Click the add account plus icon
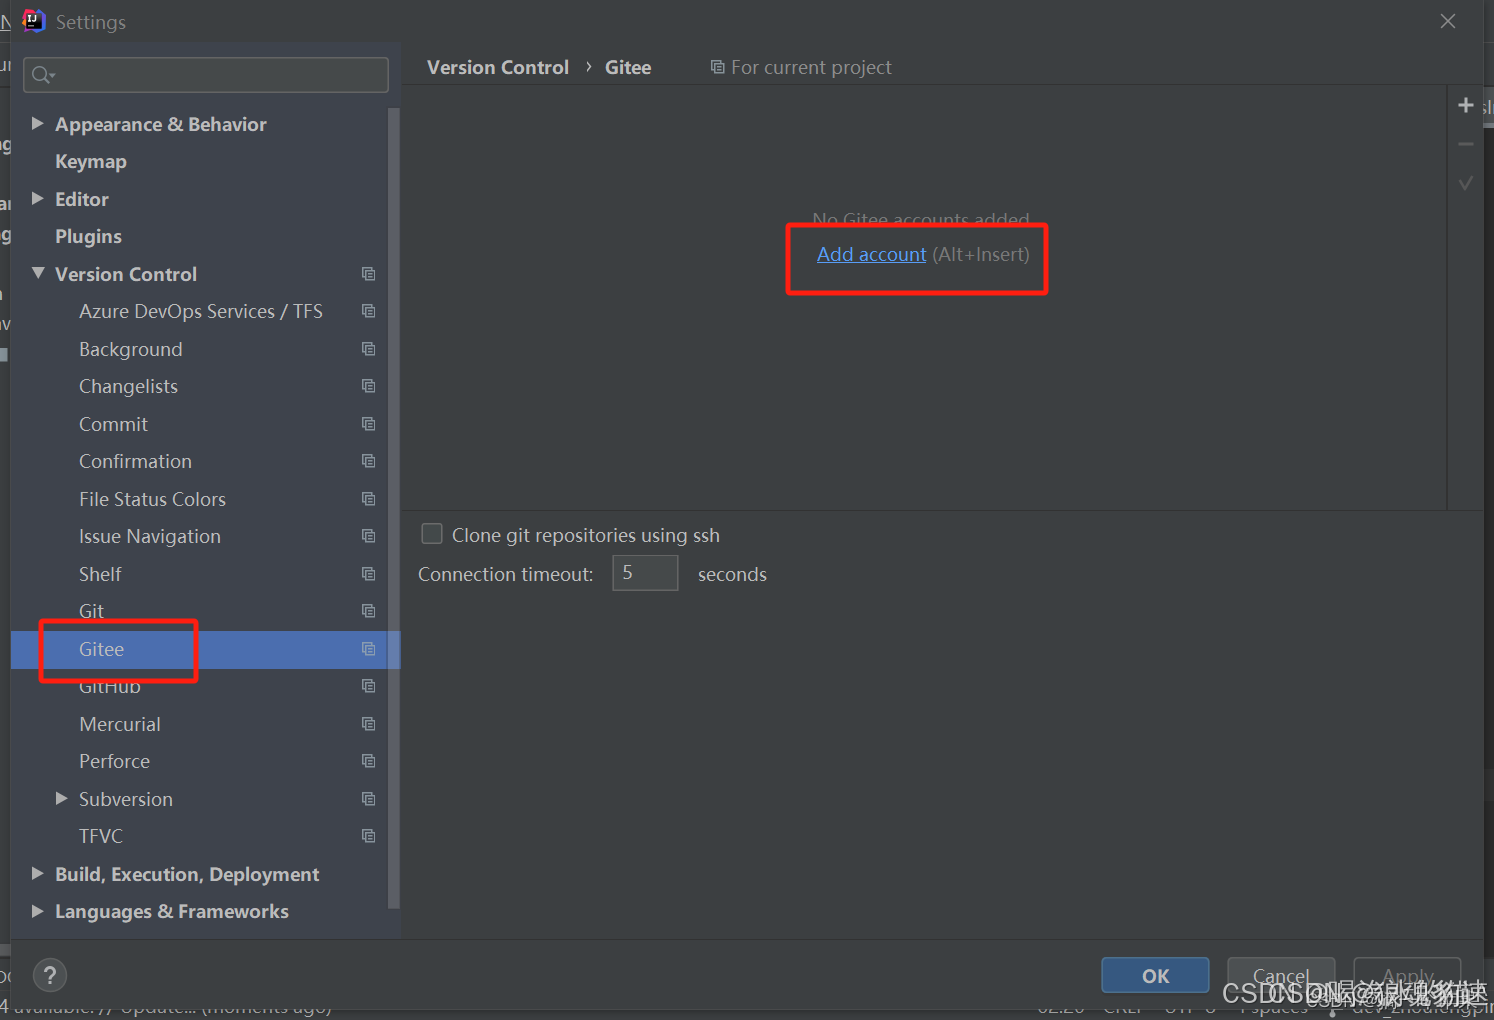1494x1020 pixels. point(1466,105)
